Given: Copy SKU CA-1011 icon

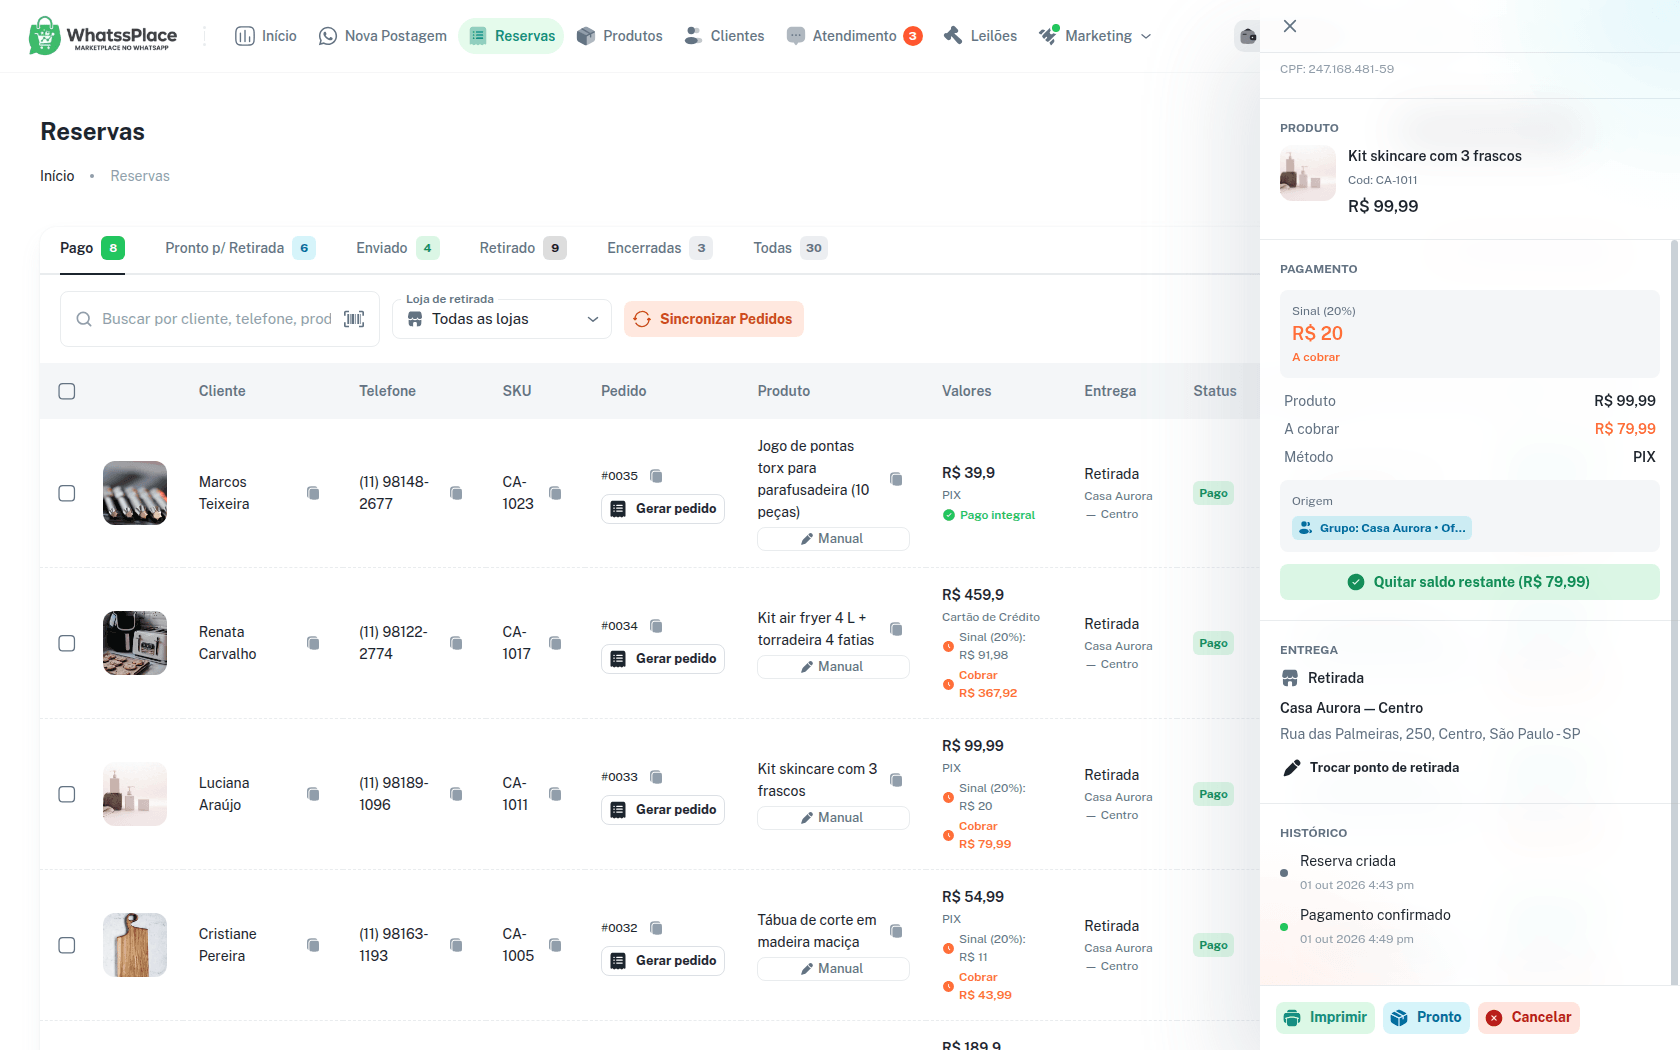Looking at the screenshot, I should pyautogui.click(x=555, y=794).
